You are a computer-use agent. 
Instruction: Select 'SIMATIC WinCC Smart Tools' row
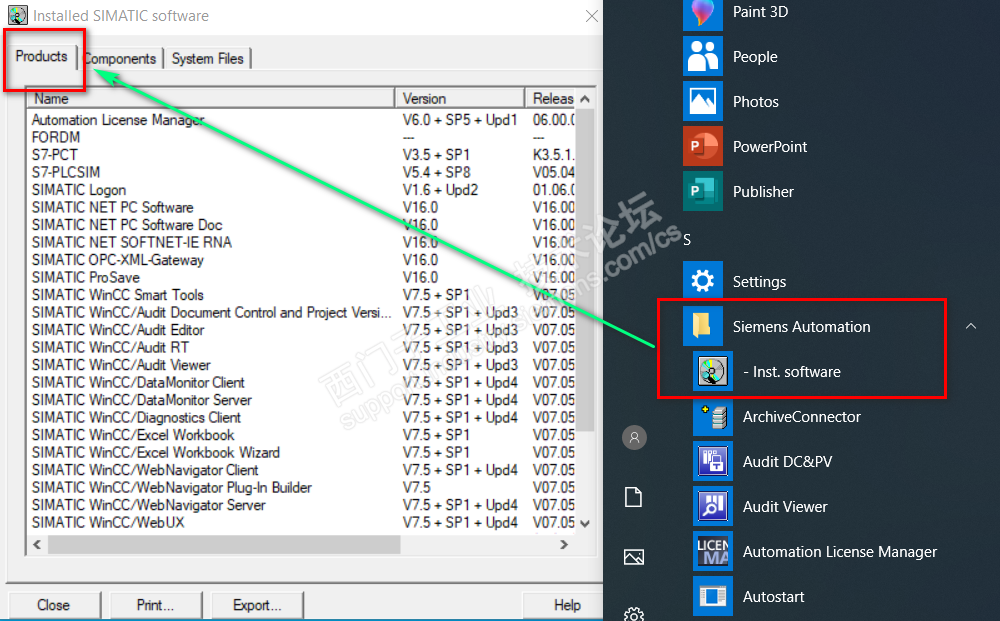[x=302, y=295]
